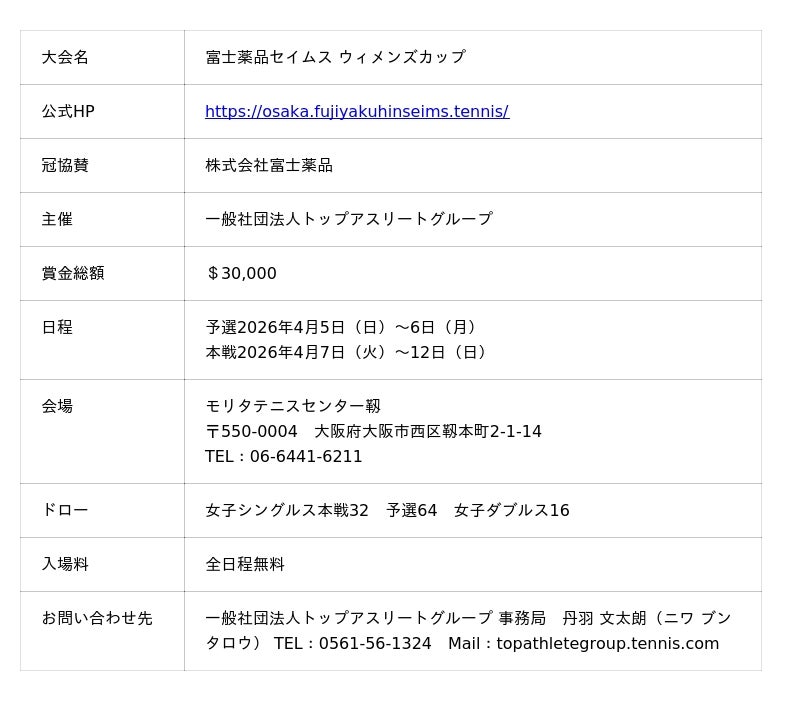Click the 本戦 main draw dates line
The height and width of the screenshot is (701, 800).
[x=348, y=352]
